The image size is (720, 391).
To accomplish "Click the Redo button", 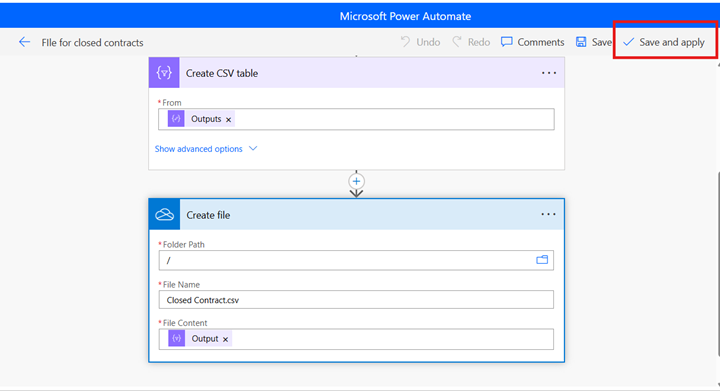I will tap(471, 42).
